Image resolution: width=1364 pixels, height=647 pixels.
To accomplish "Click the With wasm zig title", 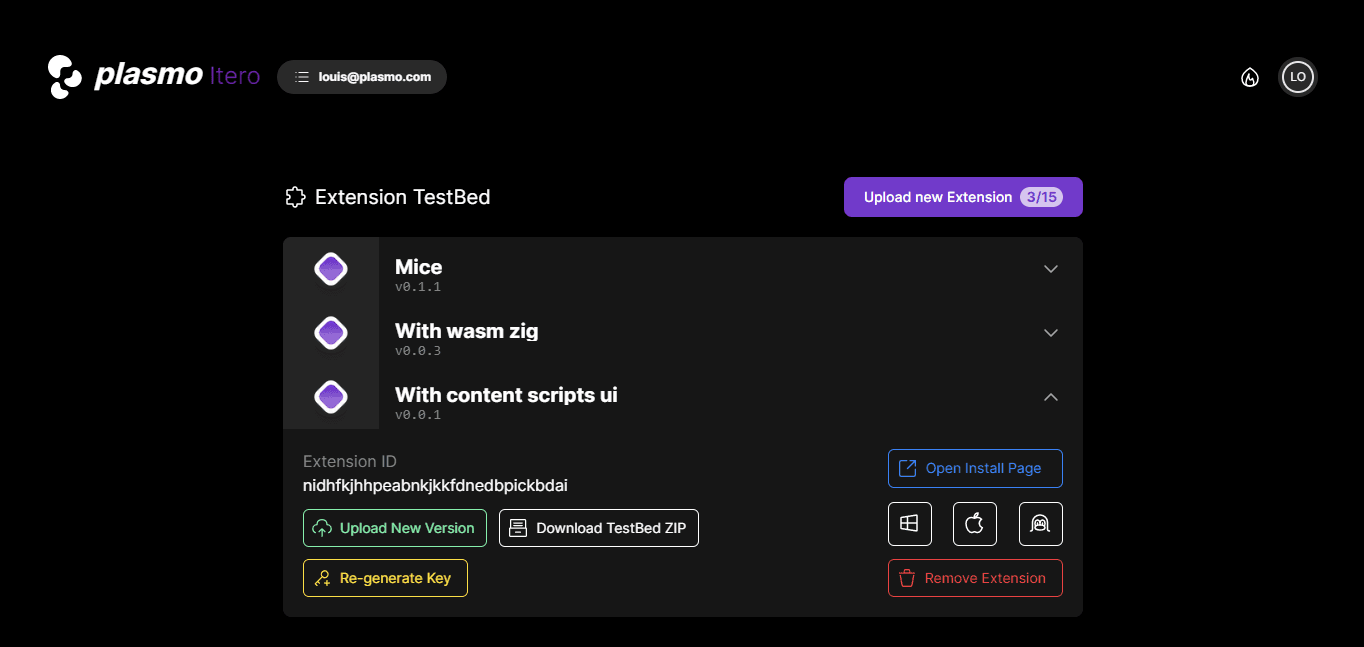I will (x=466, y=331).
